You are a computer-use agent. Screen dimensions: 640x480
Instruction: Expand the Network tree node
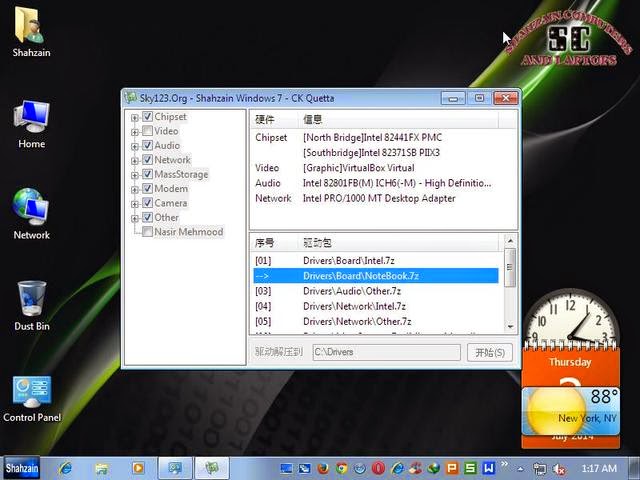point(135,161)
